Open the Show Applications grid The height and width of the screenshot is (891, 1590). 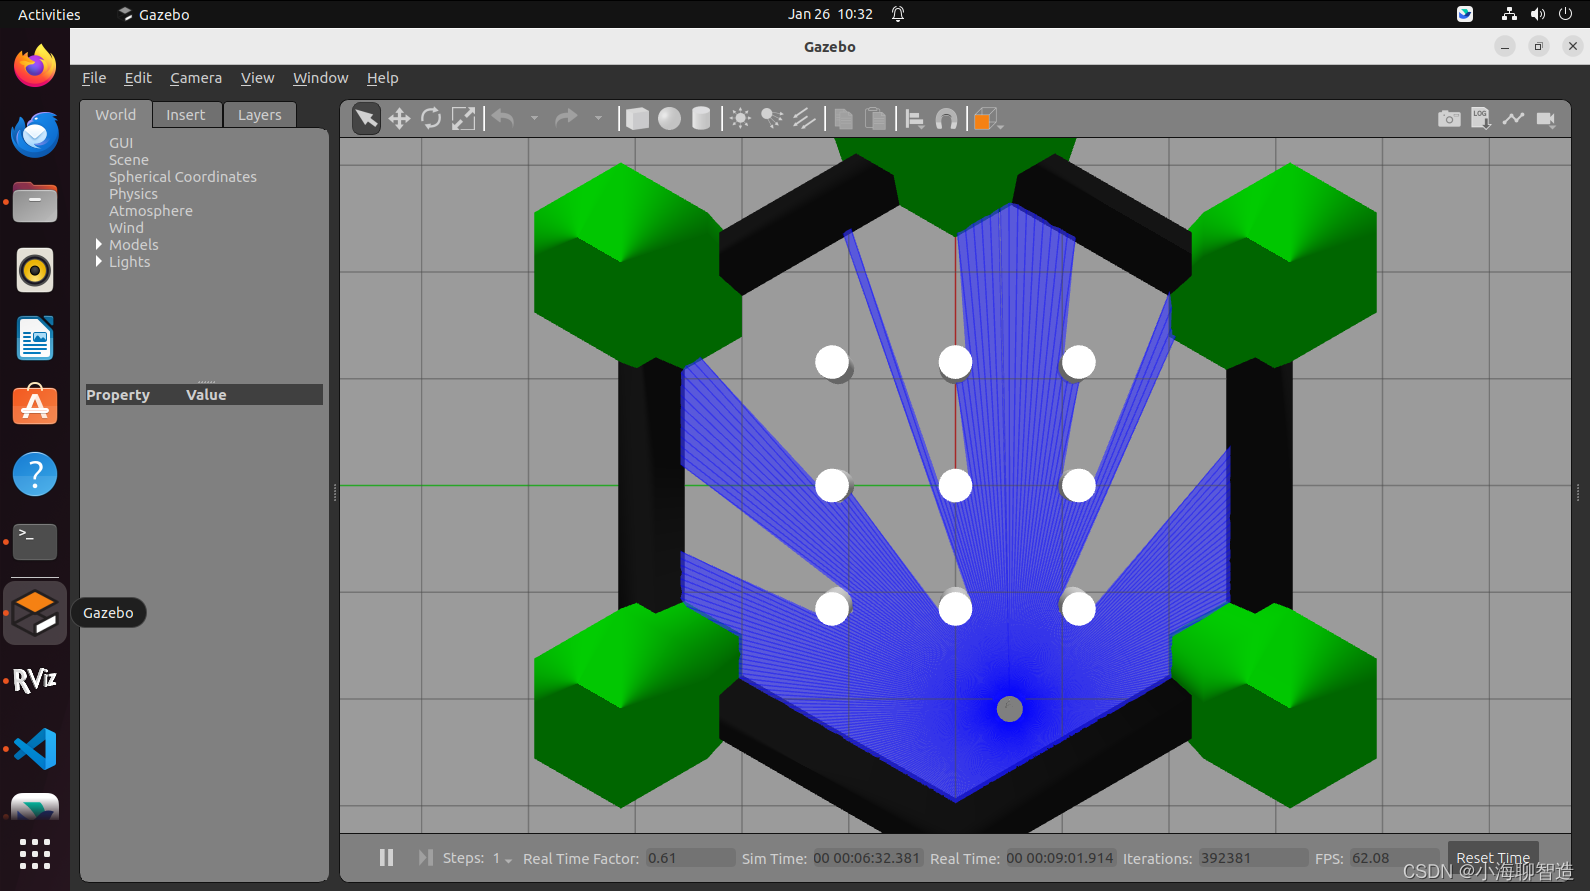[x=35, y=853]
